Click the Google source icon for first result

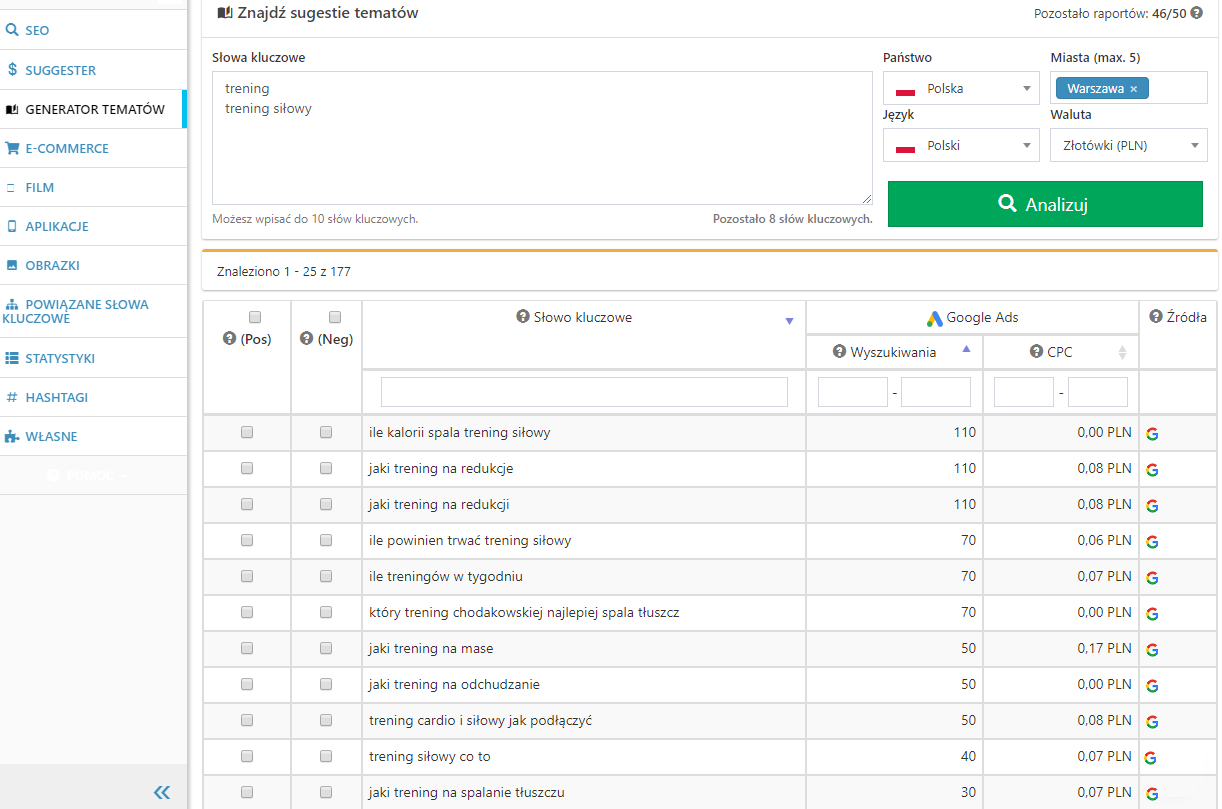coord(1152,433)
